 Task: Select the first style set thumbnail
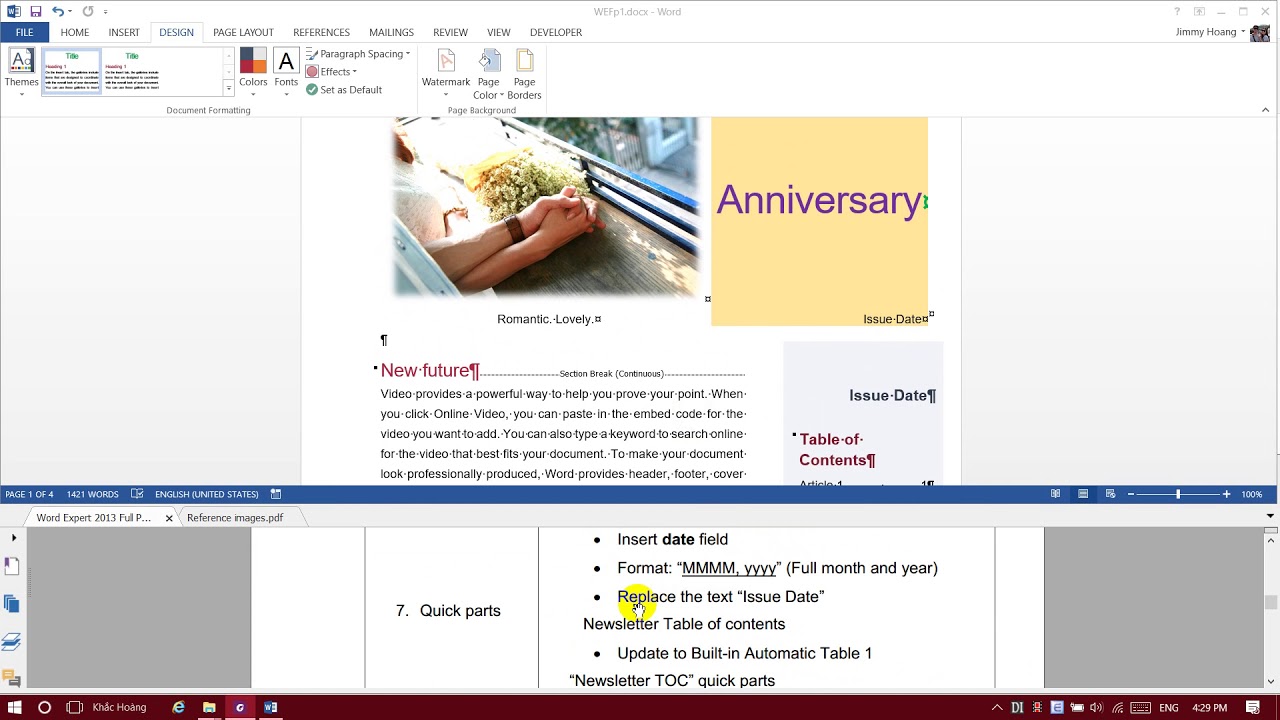[72, 71]
